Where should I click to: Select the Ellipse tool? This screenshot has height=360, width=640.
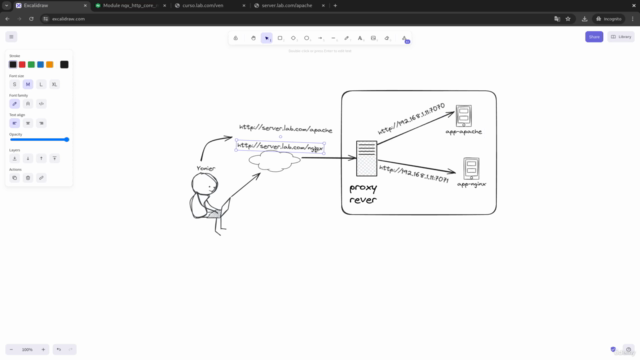(307, 38)
